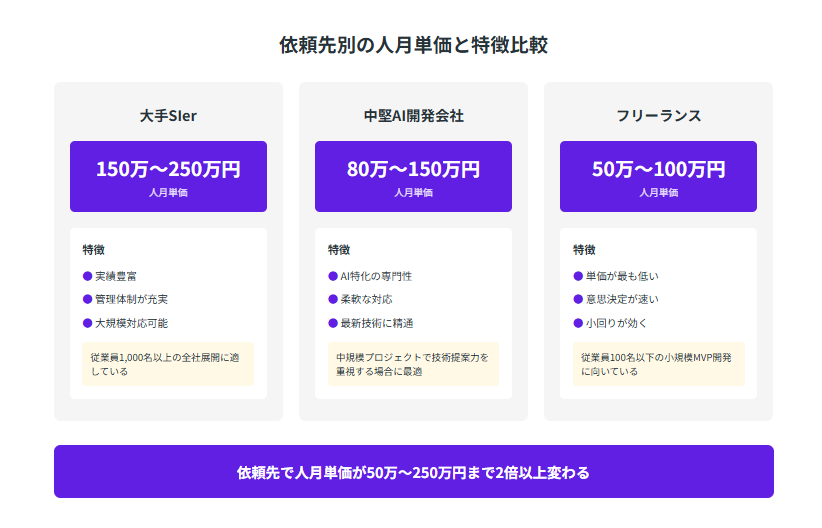Viewport: 822px width, 528px height.
Task: Click the 小規模MVP開発 yellow note box
Action: (x=658, y=364)
